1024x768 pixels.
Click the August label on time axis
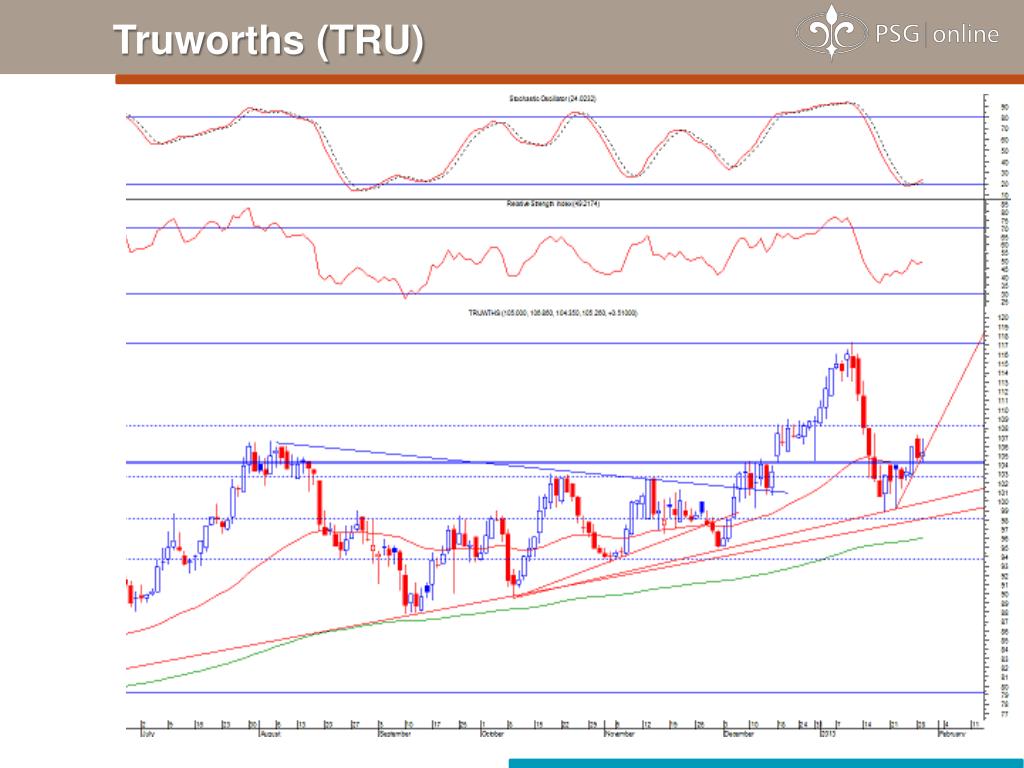tap(270, 734)
